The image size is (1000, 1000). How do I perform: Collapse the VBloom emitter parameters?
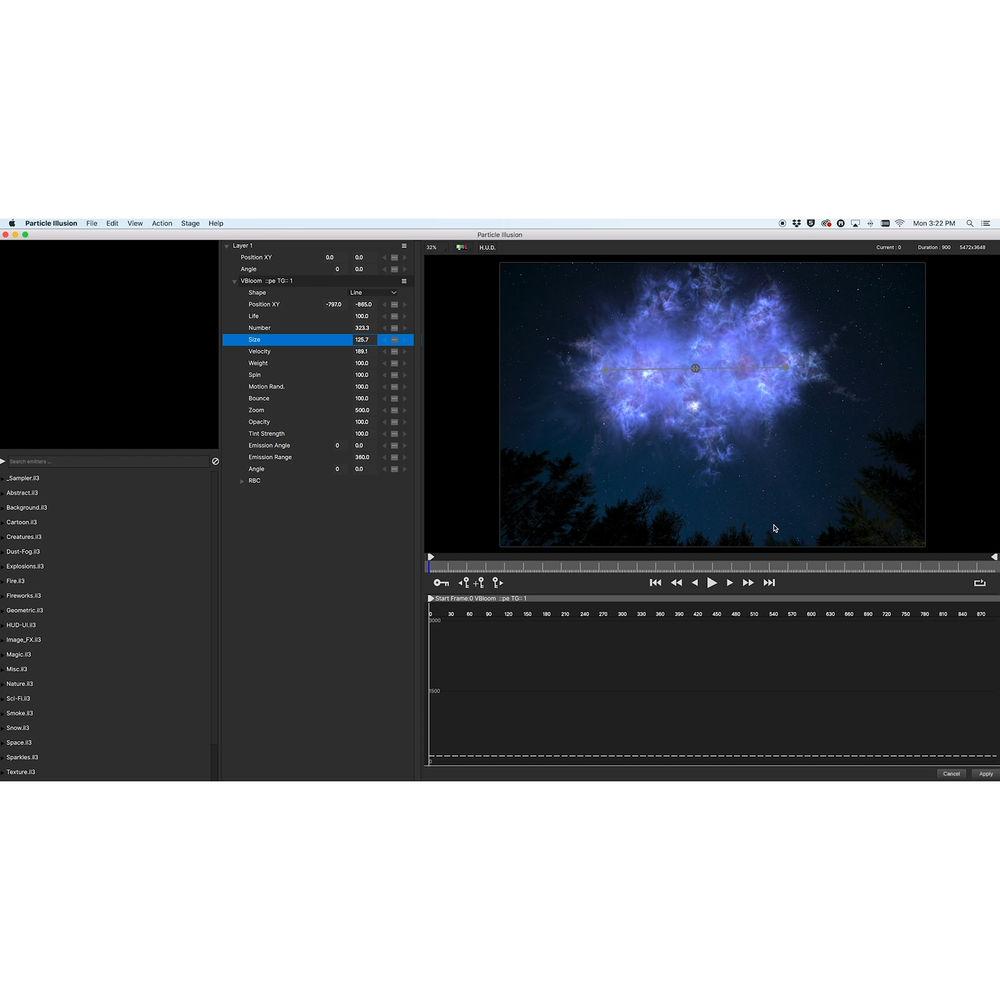pyautogui.click(x=234, y=281)
